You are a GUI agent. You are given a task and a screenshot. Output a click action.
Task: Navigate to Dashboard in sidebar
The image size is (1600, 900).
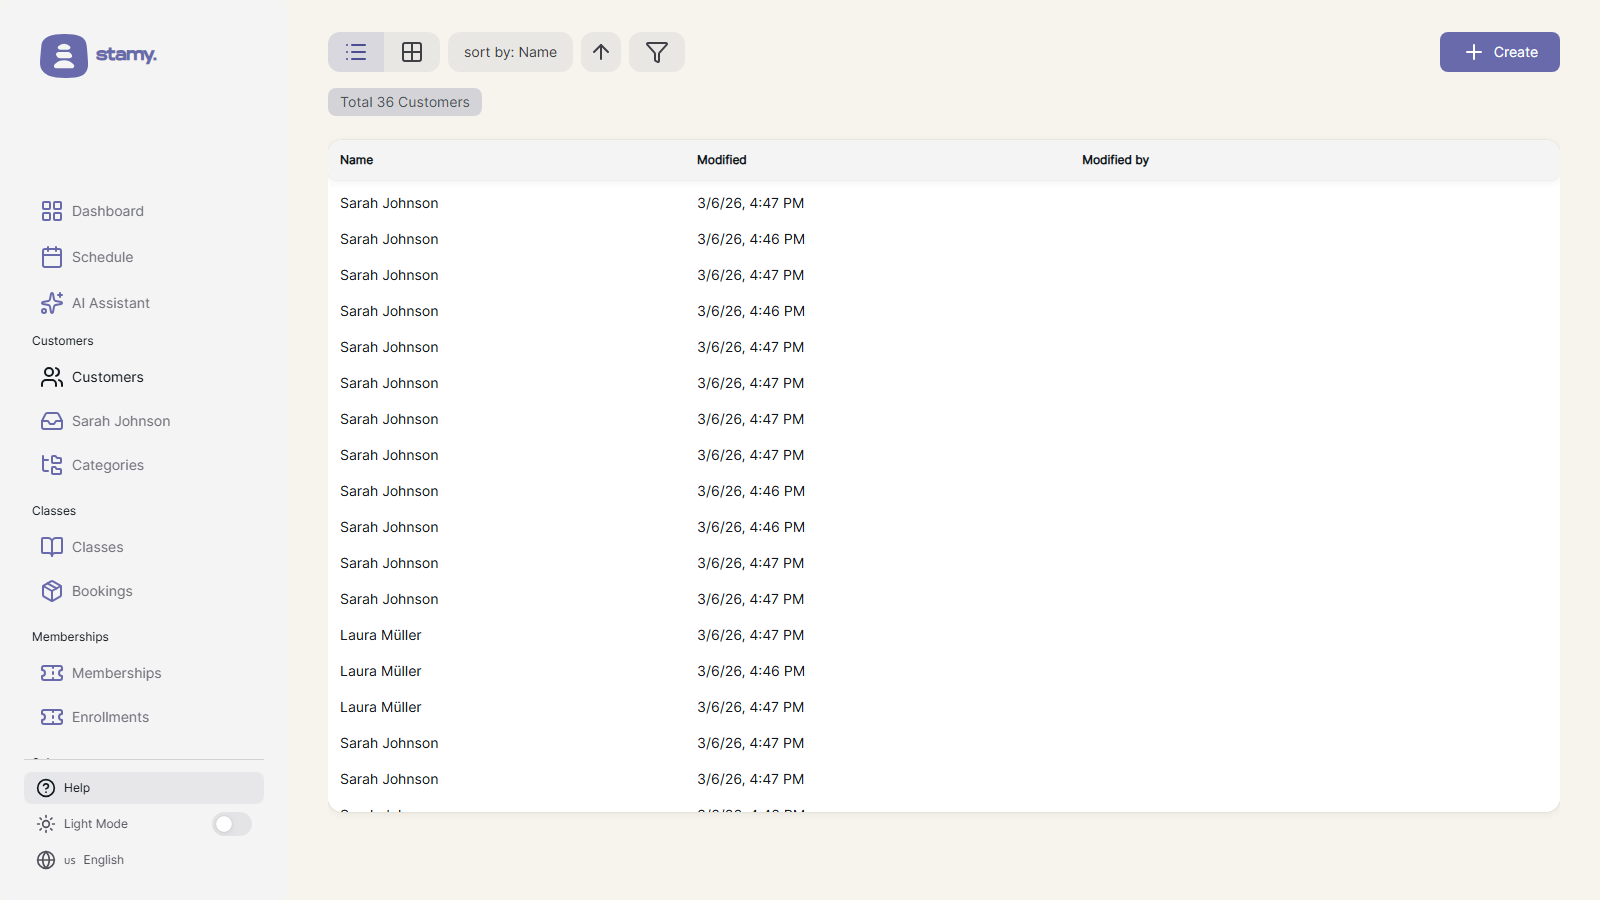tap(107, 211)
